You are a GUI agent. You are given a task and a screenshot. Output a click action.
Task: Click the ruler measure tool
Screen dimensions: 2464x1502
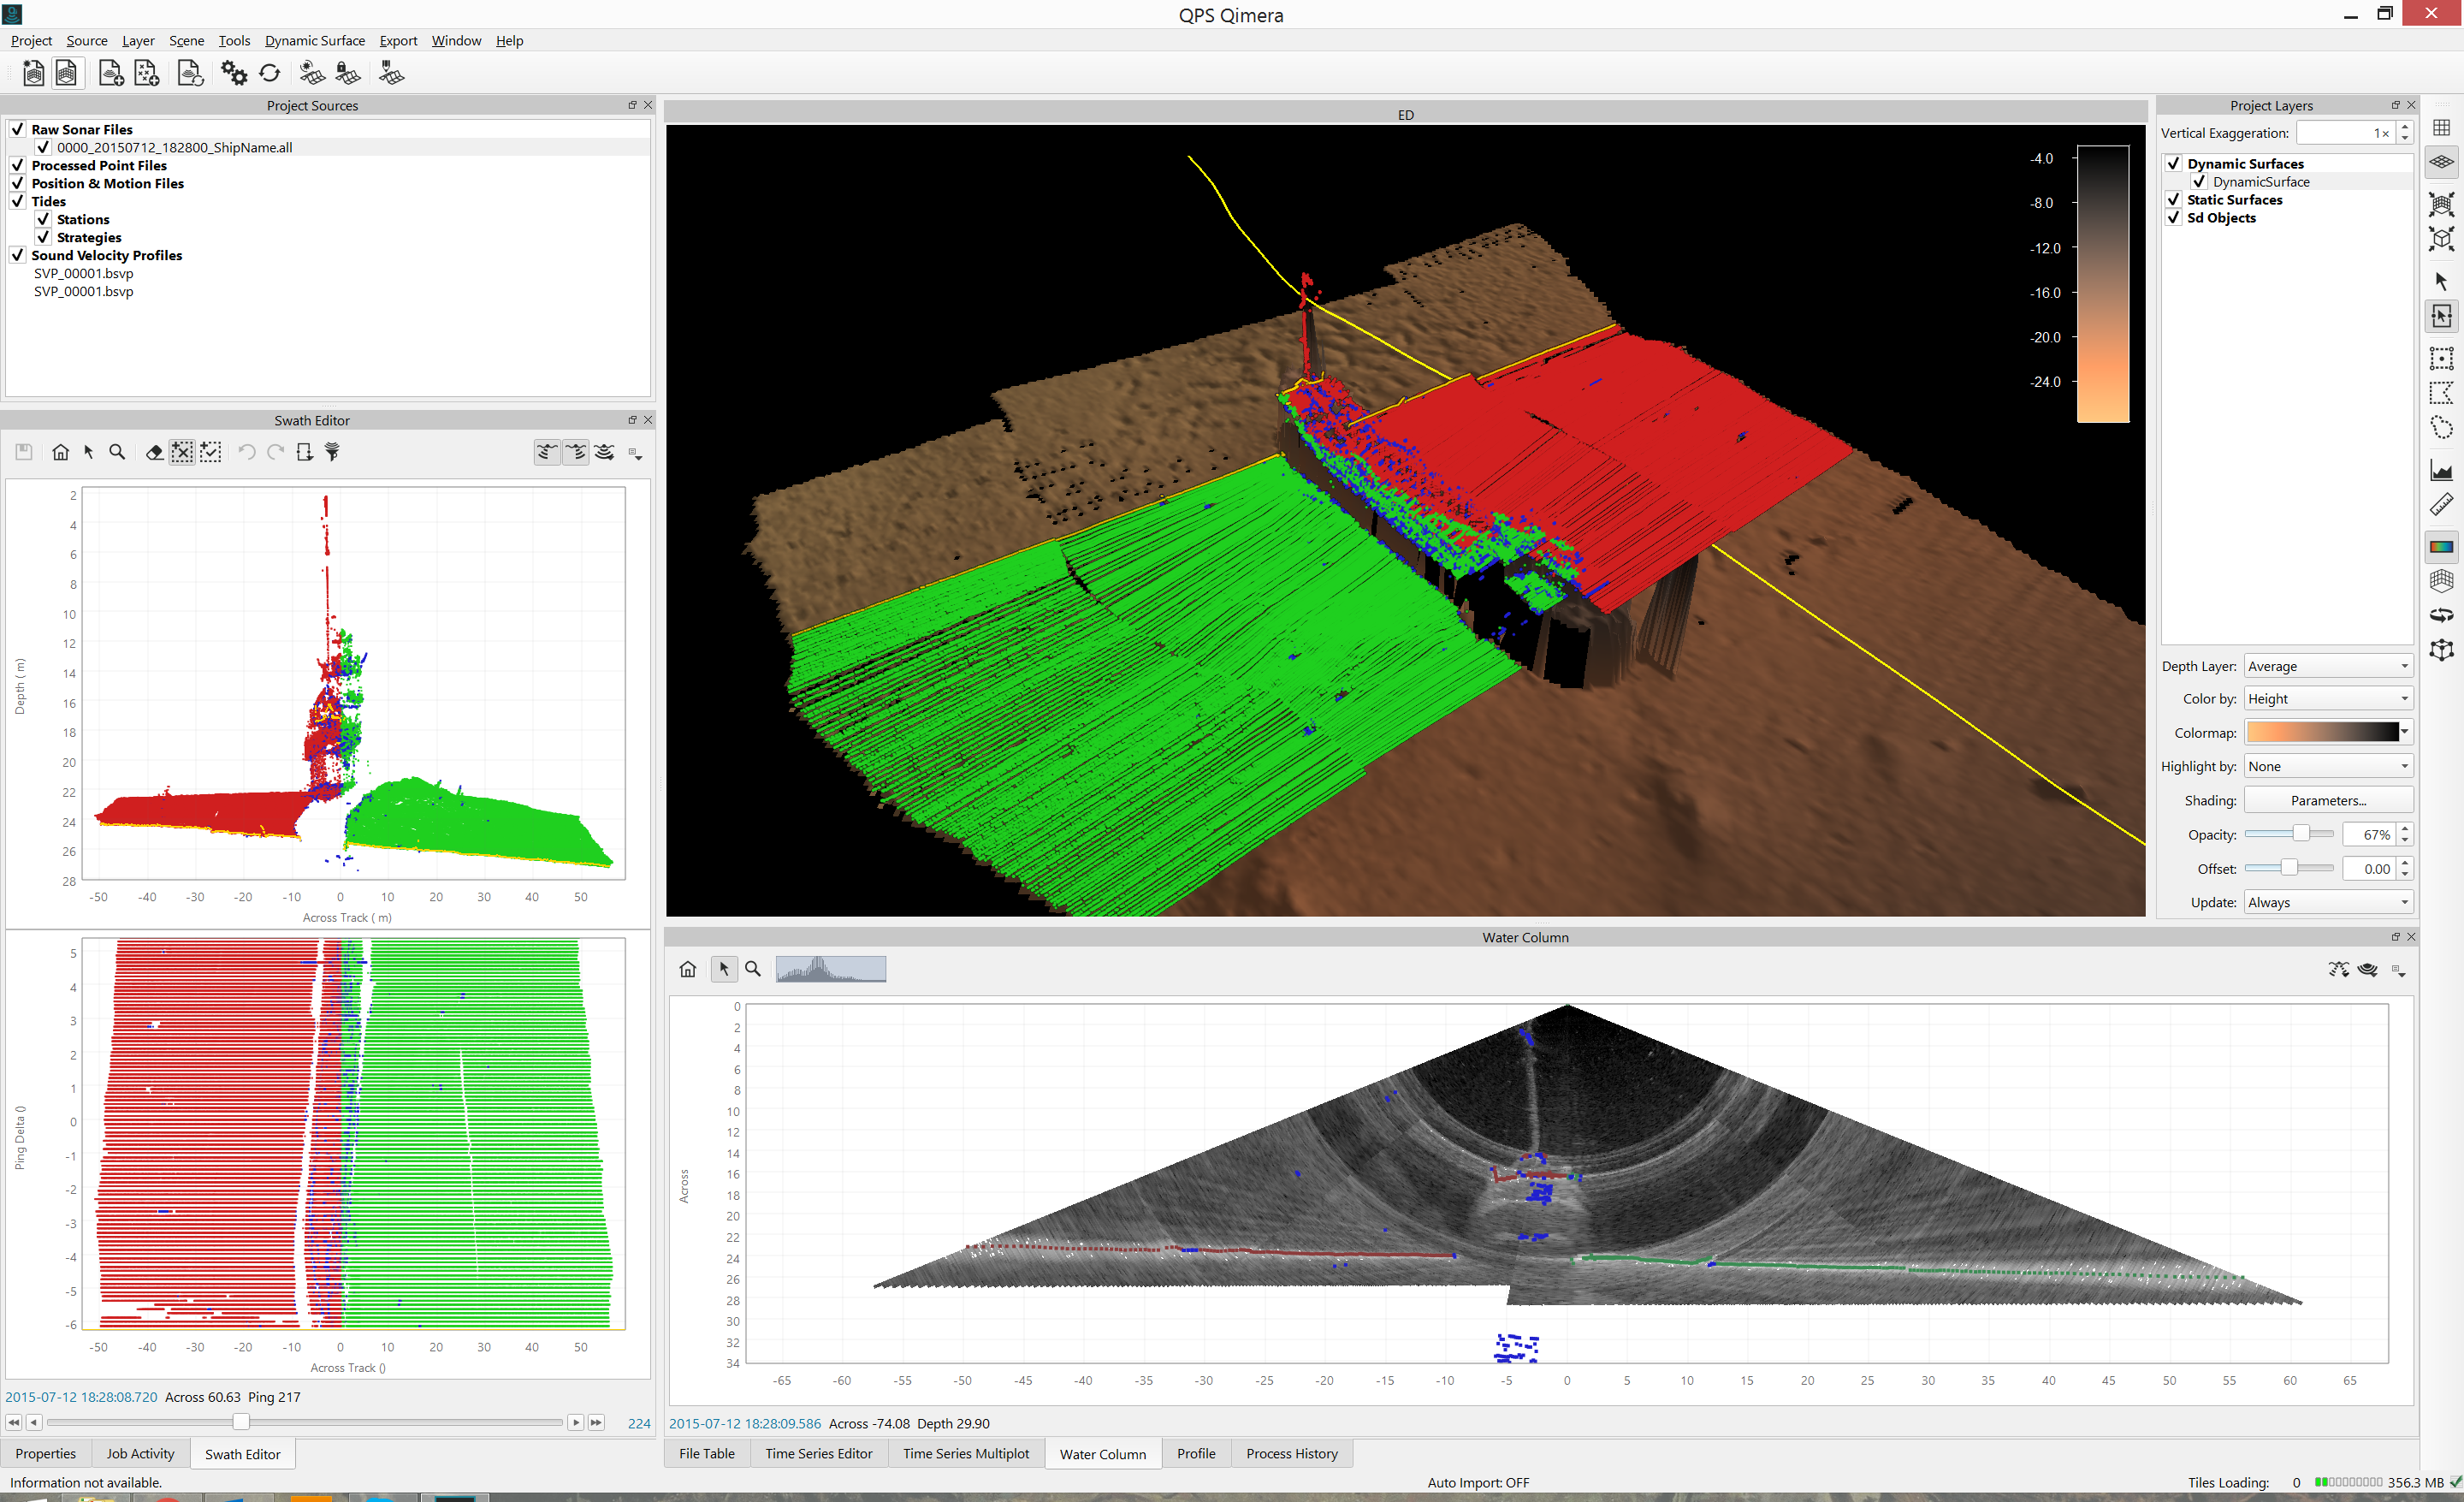2441,505
